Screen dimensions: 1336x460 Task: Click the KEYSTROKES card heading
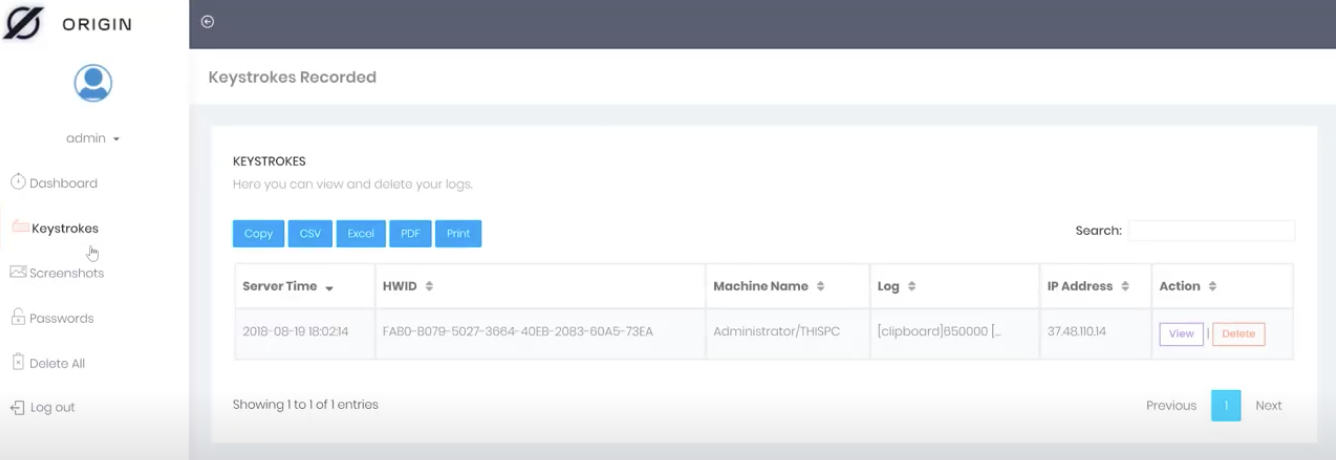(x=269, y=161)
